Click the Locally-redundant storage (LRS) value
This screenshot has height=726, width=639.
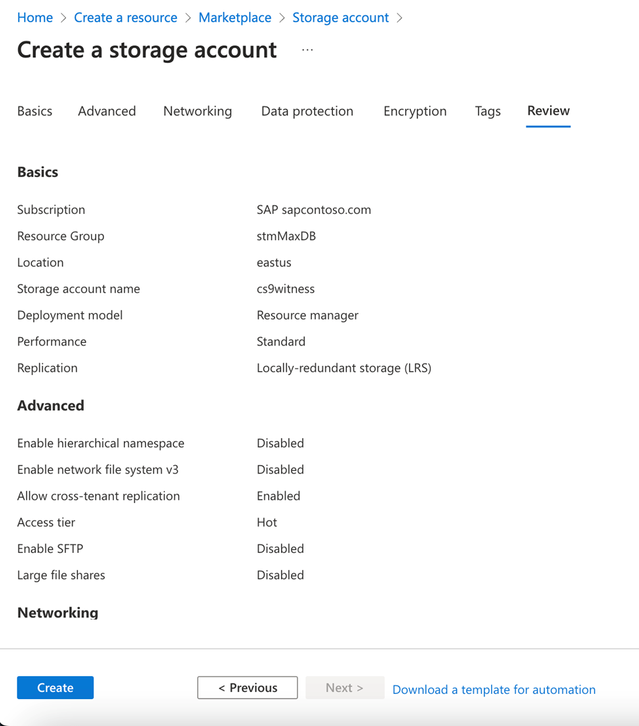click(344, 368)
